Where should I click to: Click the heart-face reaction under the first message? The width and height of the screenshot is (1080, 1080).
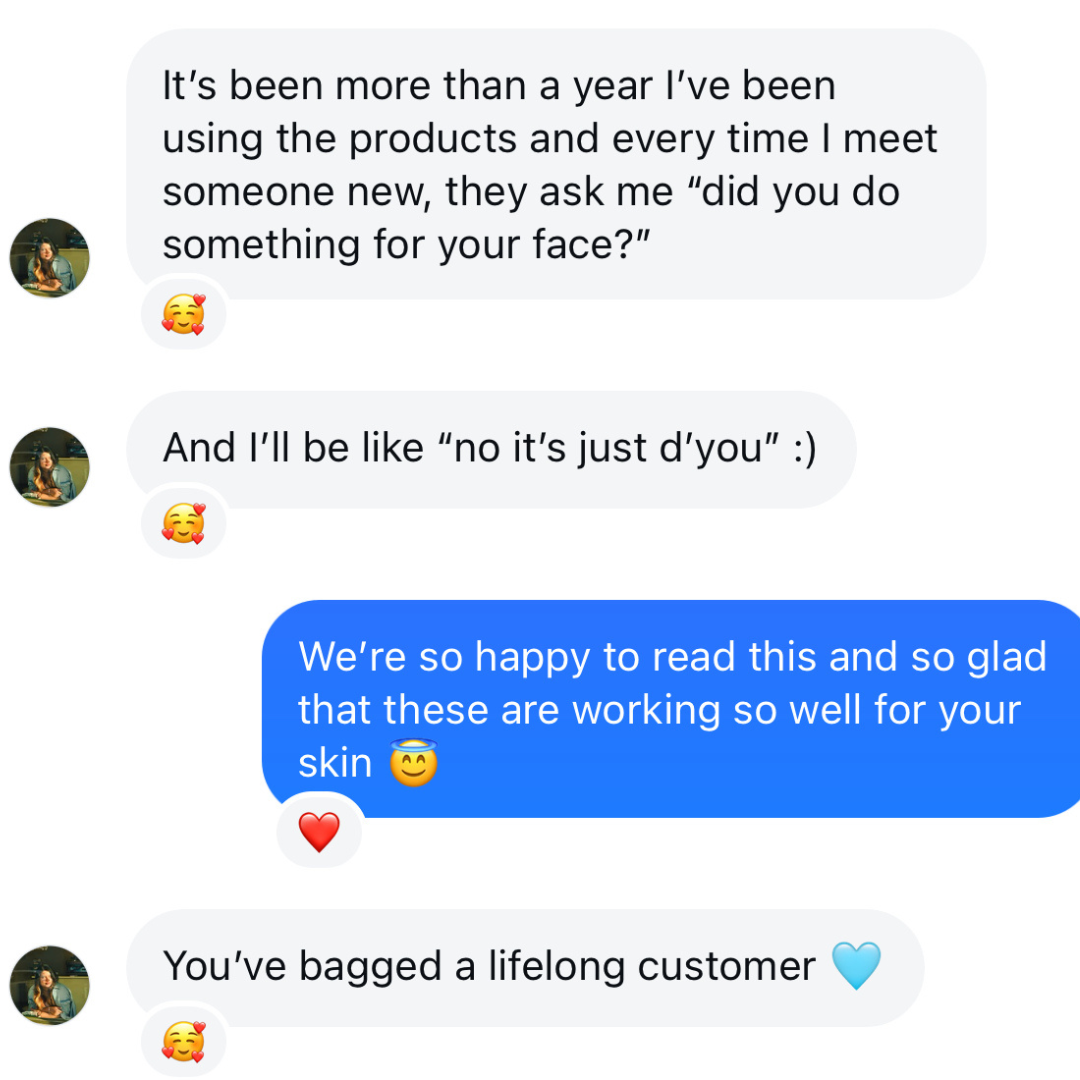[183, 316]
